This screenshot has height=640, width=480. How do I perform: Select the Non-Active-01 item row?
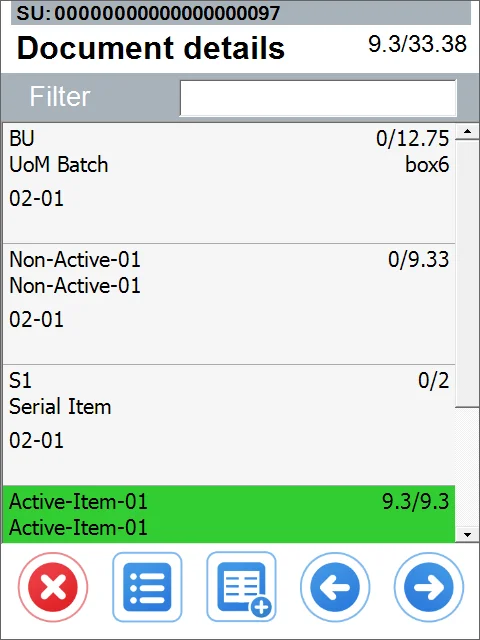(229, 304)
